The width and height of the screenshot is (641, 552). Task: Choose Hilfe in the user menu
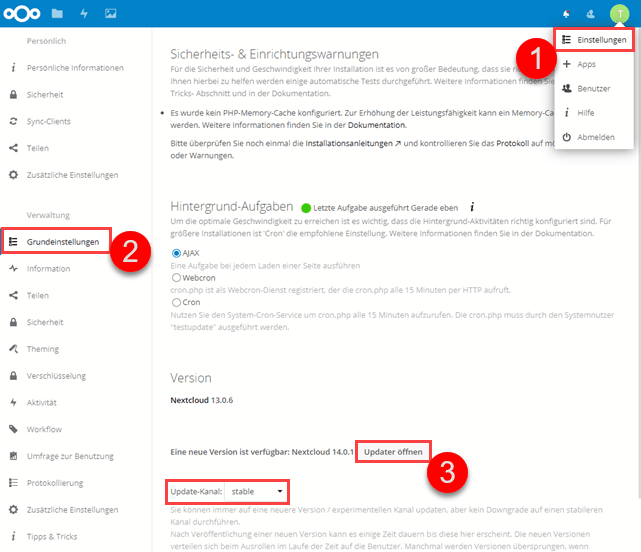pos(594,113)
